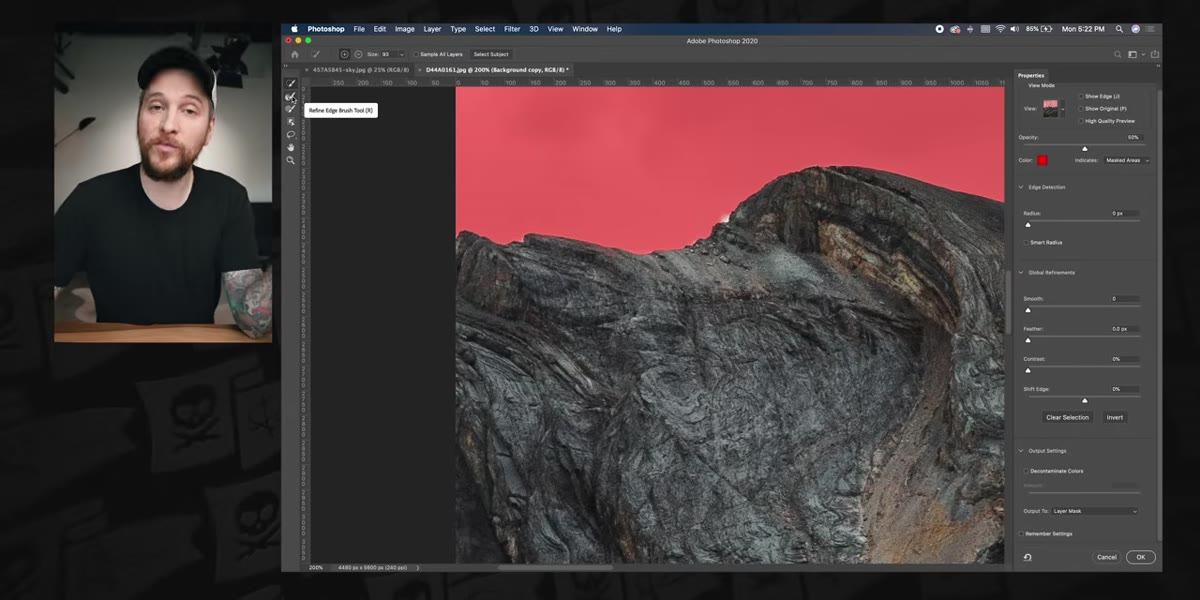Open the Indicates Masked Areas dropdown
The width and height of the screenshot is (1200, 600).
point(1127,160)
